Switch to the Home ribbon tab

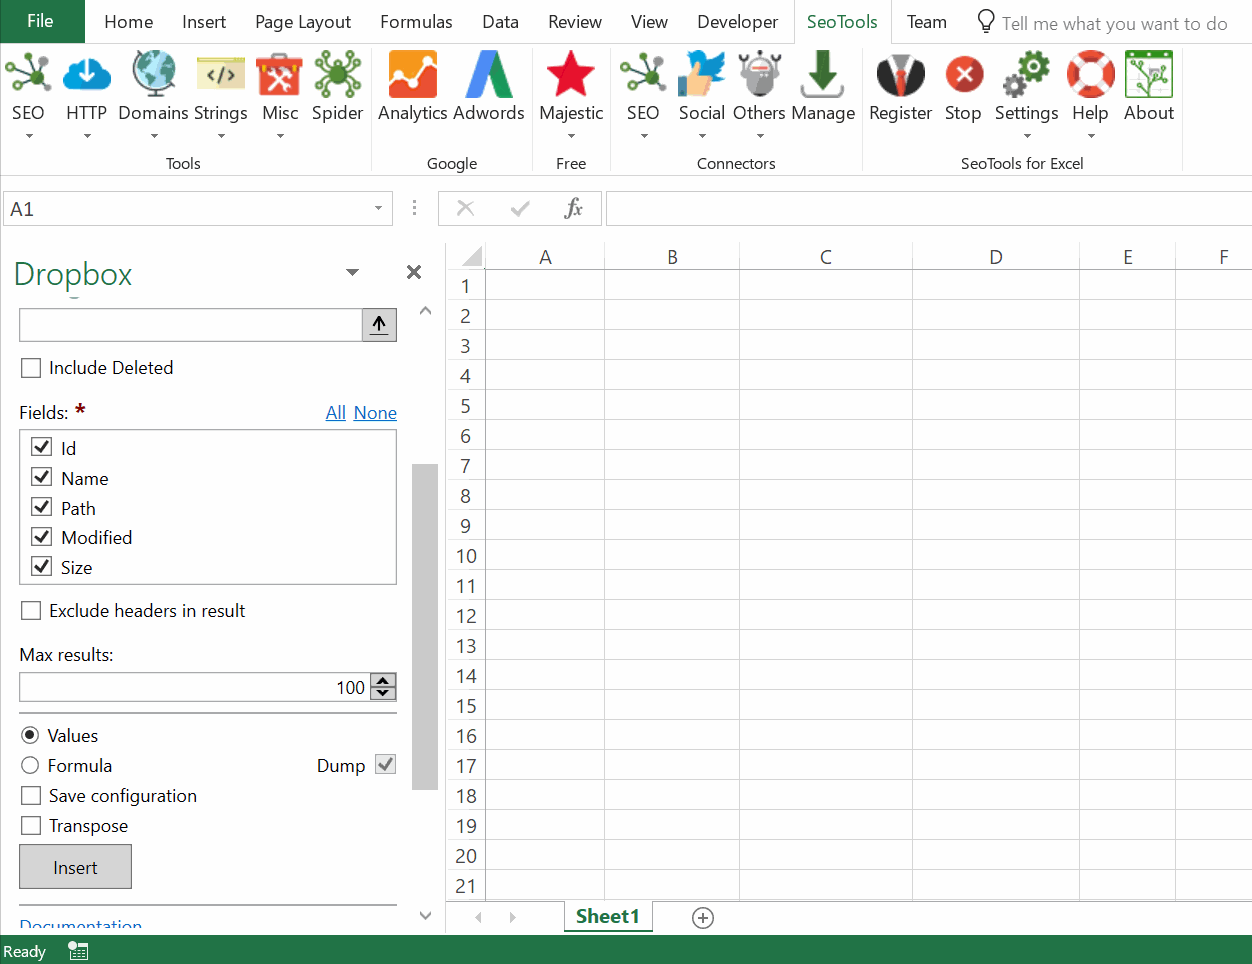point(129,21)
